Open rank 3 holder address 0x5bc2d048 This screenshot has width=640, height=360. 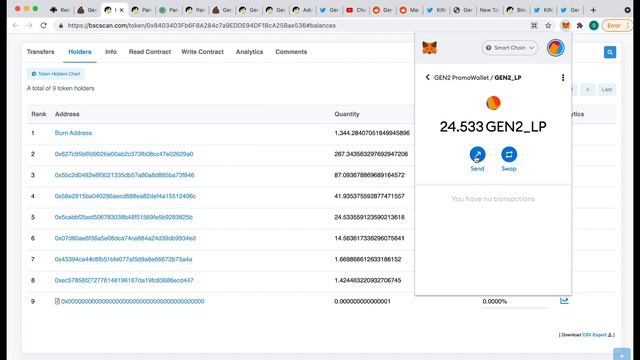(x=124, y=175)
